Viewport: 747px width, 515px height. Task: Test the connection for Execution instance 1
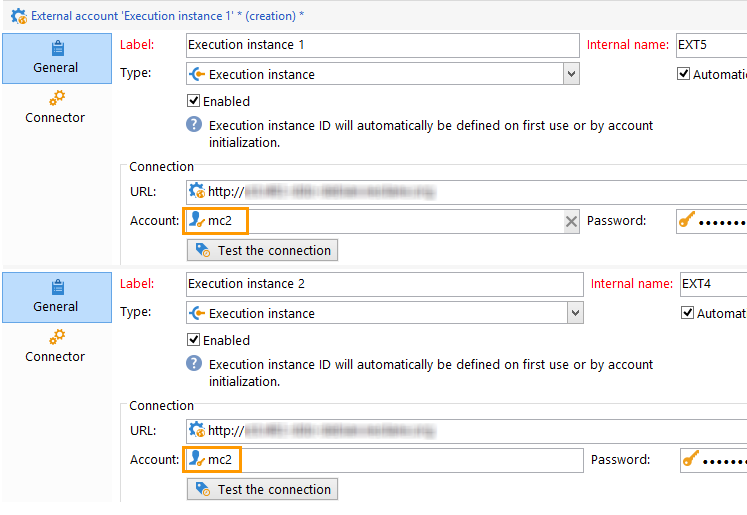coord(263,250)
